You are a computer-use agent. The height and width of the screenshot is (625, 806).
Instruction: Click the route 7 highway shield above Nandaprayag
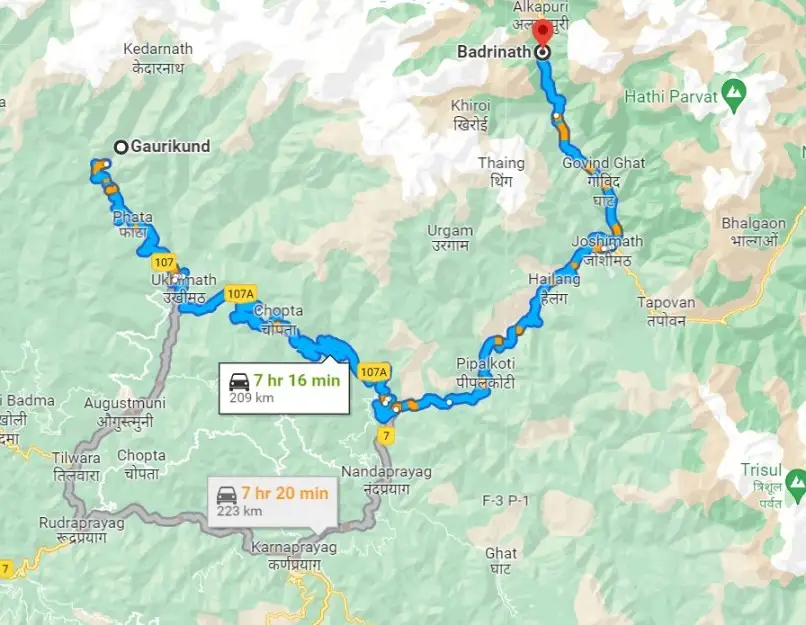(386, 436)
